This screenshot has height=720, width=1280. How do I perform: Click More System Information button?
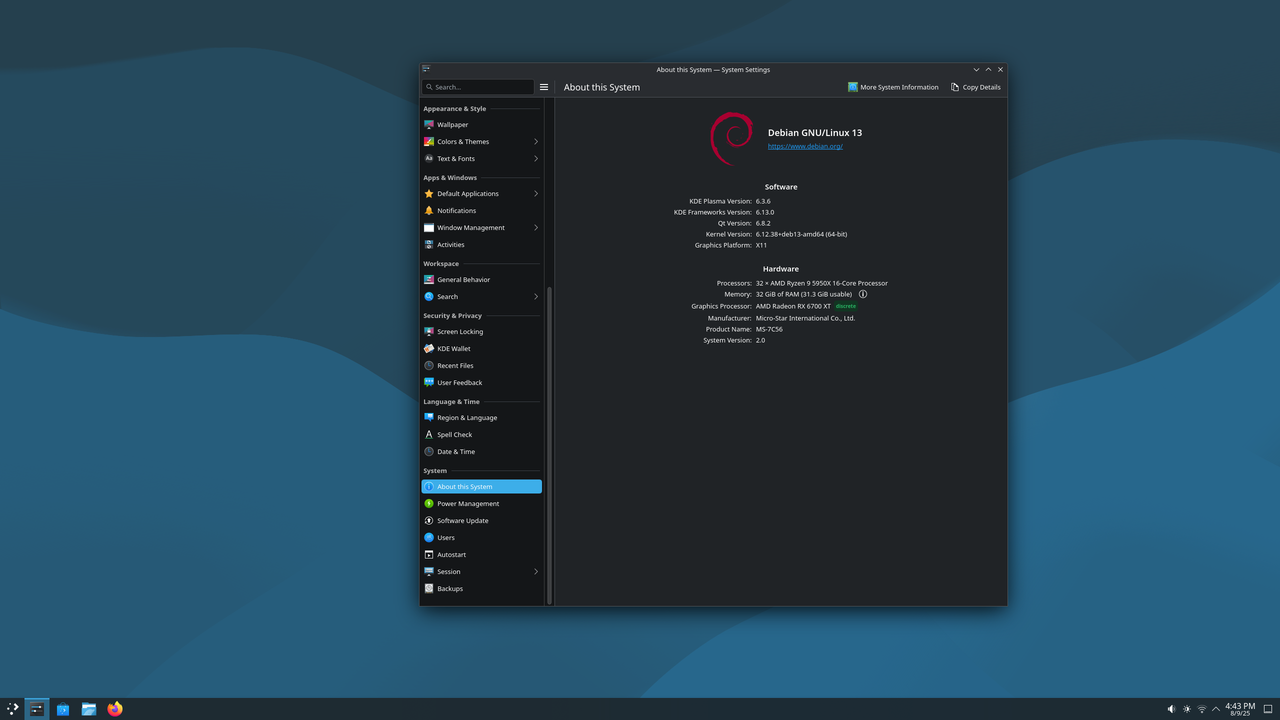pos(893,87)
